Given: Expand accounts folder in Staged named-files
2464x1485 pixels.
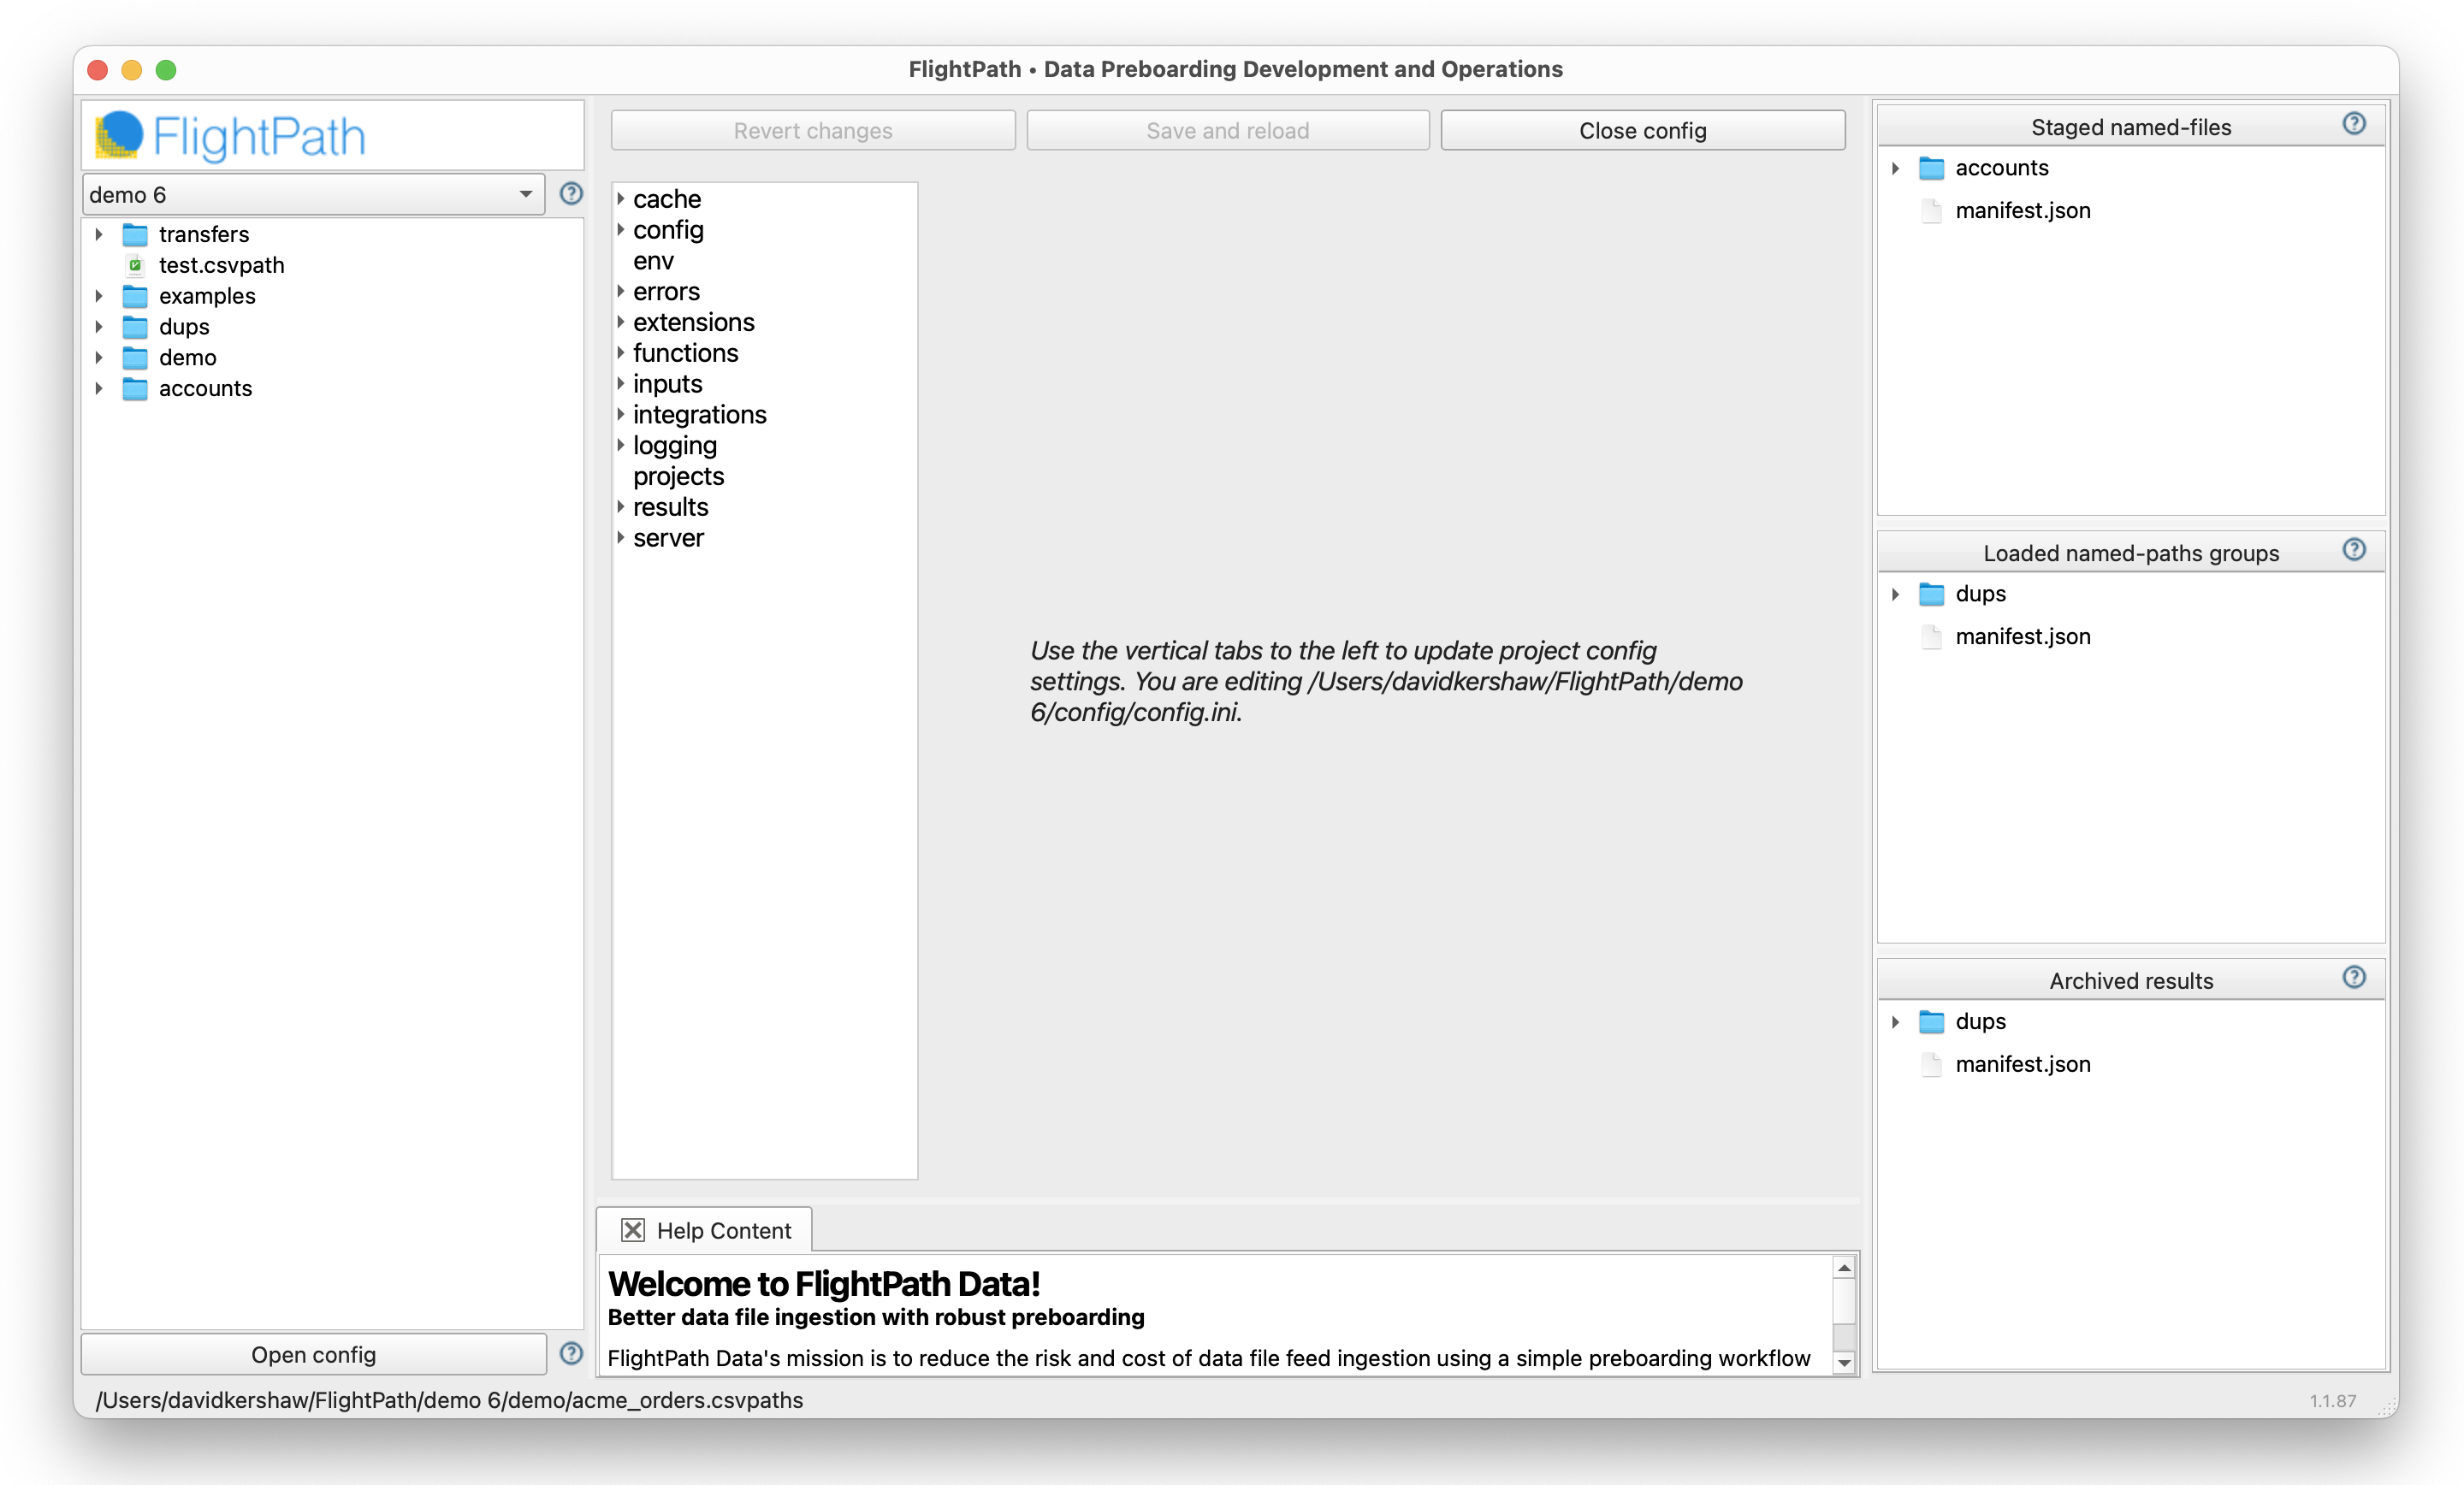Looking at the screenshot, I should [x=1895, y=168].
